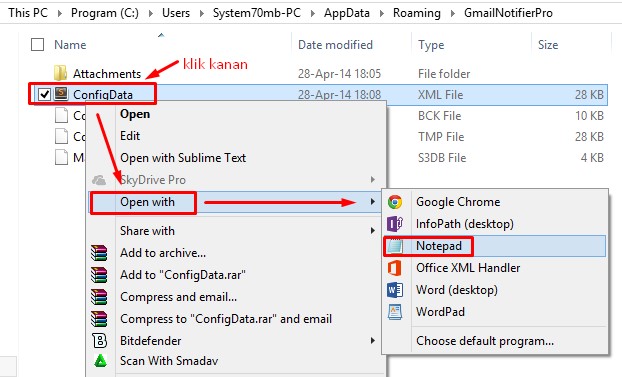622x377 pixels.
Task: Click WinRAR icon beside Compress and email
Action: pyautogui.click(x=99, y=297)
